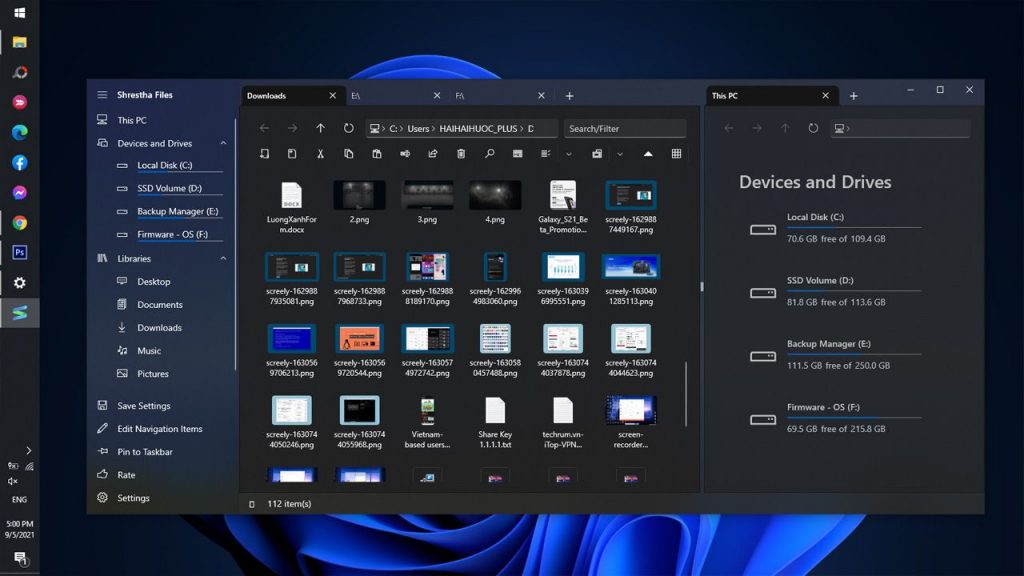Go up one folder level in Downloads pane

point(320,128)
